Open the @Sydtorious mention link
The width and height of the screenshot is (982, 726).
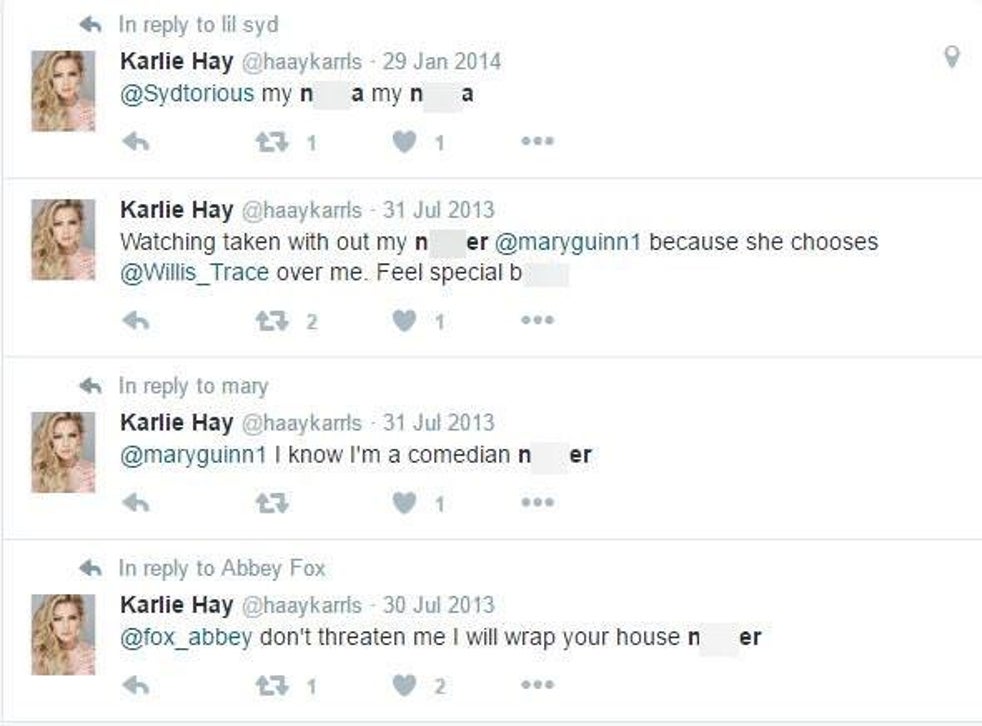point(187,93)
